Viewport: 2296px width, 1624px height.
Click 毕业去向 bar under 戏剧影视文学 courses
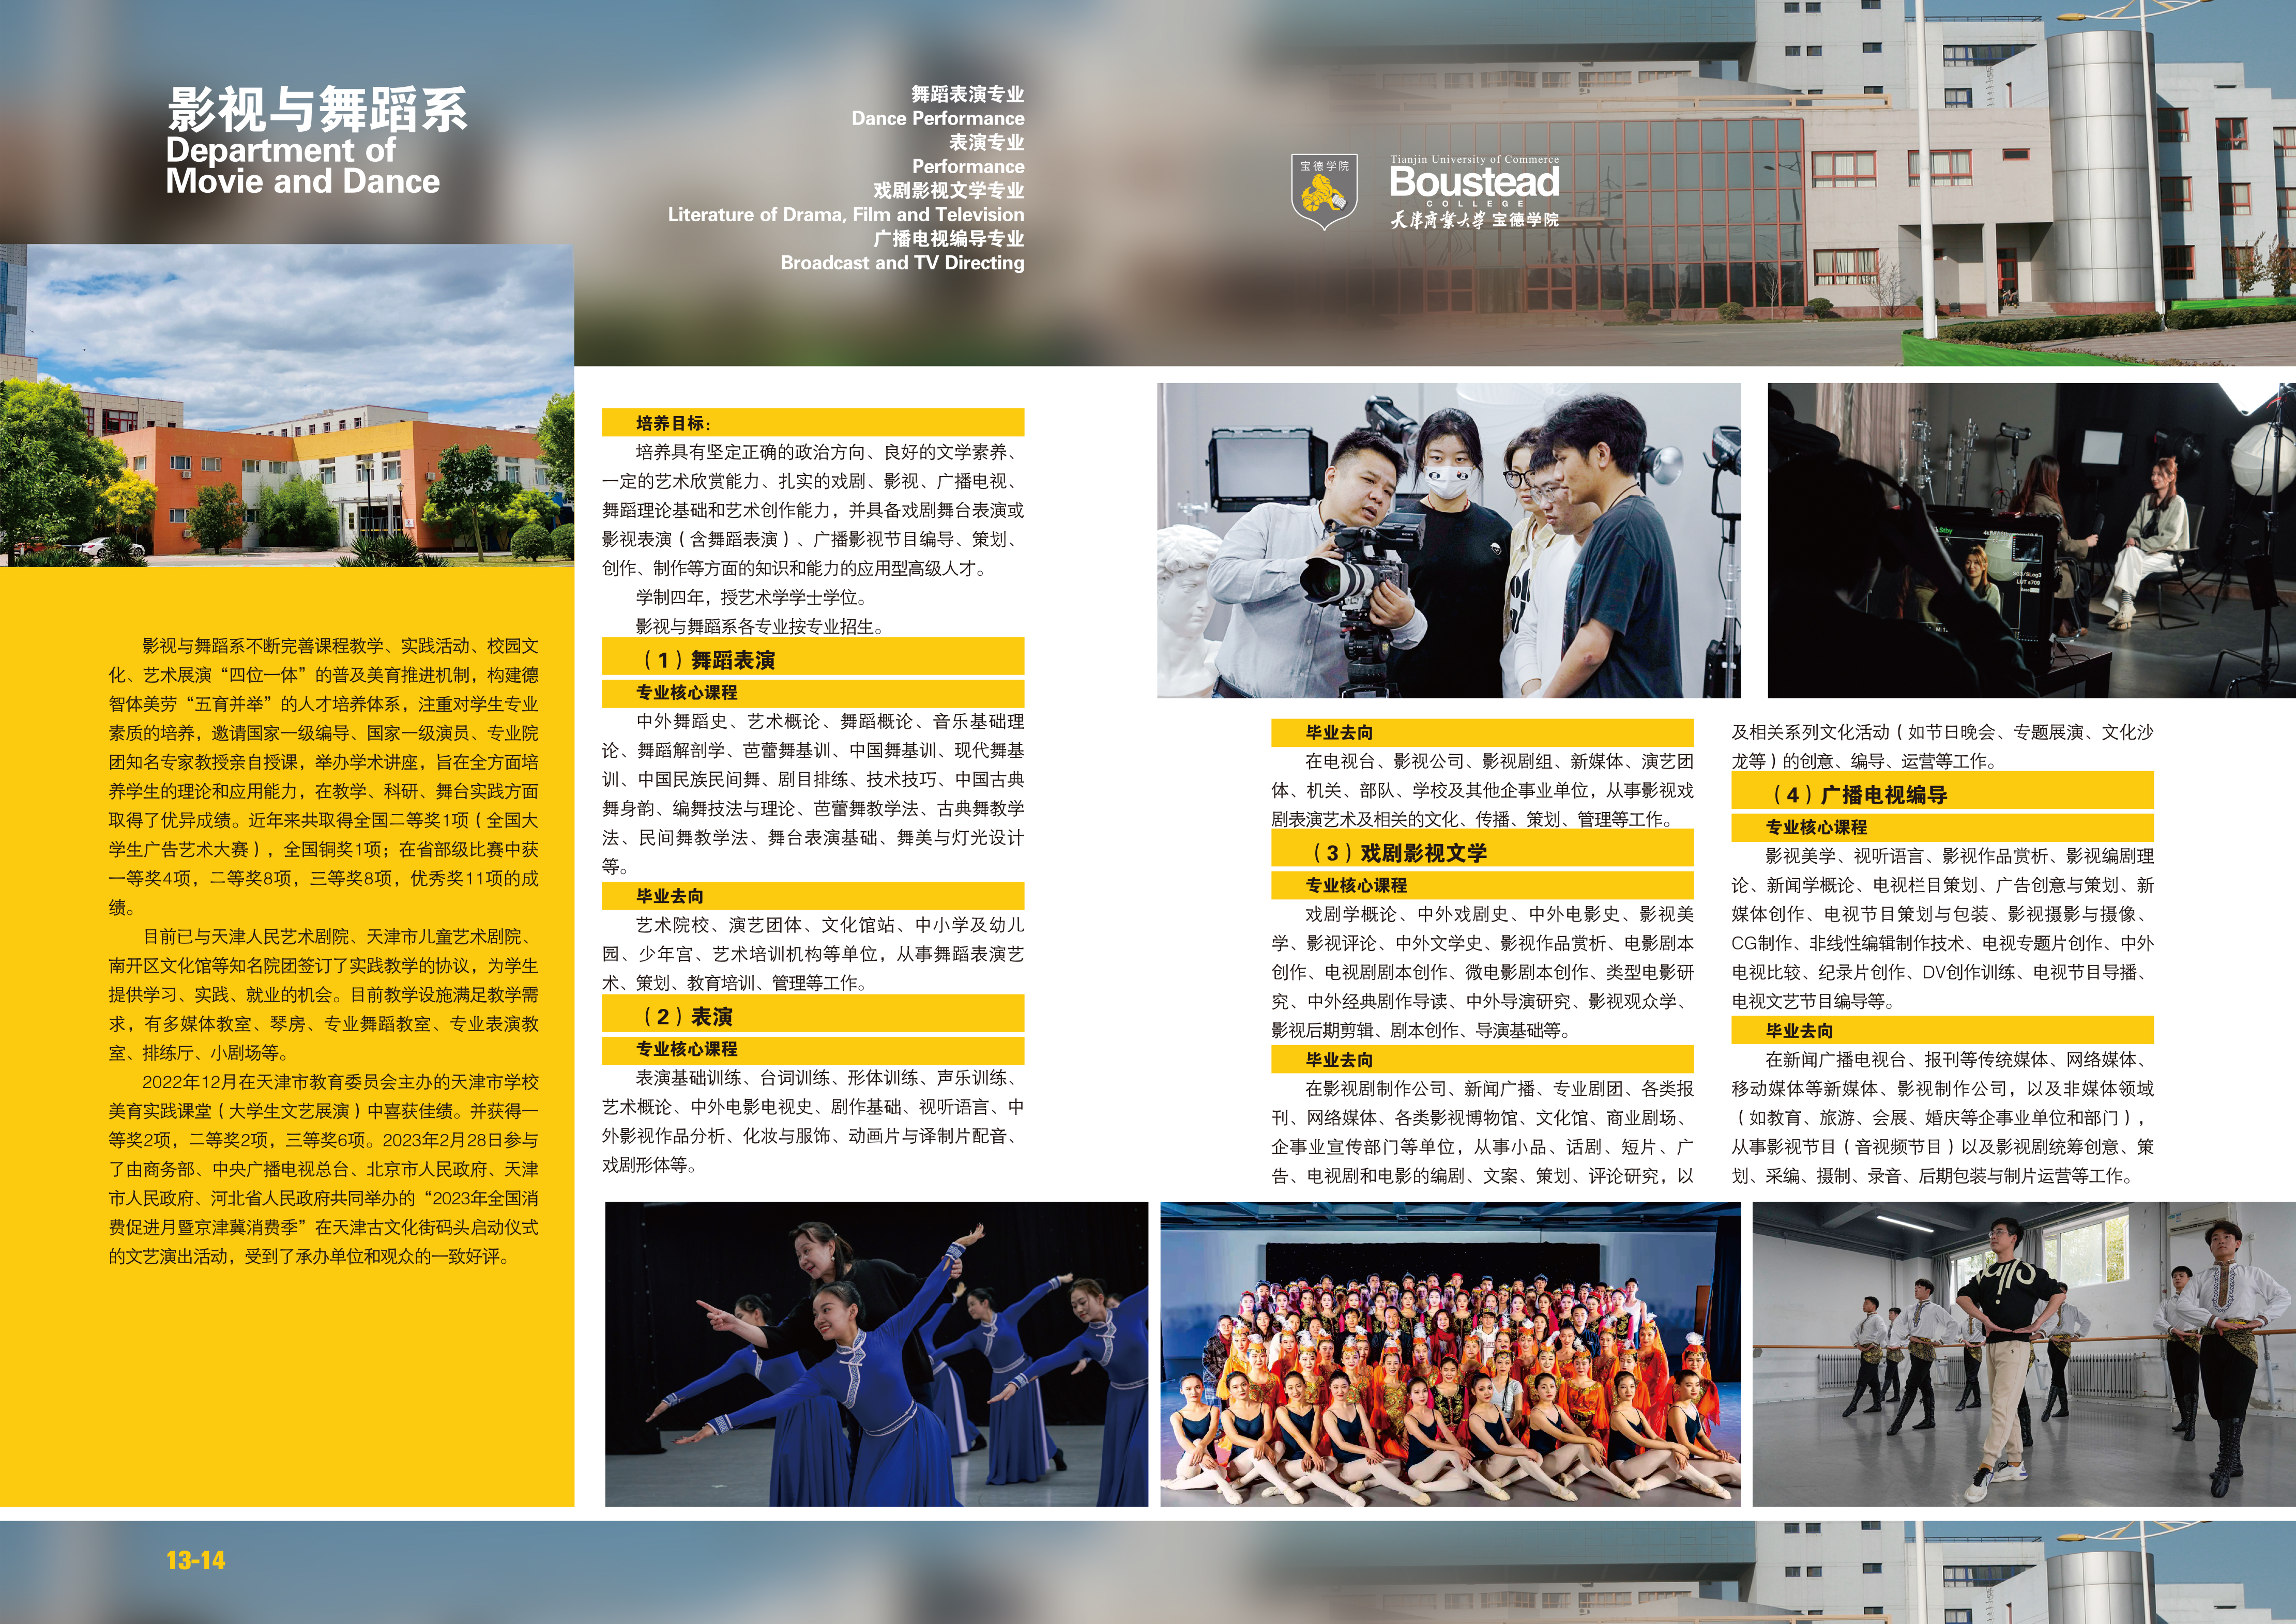pos(1482,1059)
